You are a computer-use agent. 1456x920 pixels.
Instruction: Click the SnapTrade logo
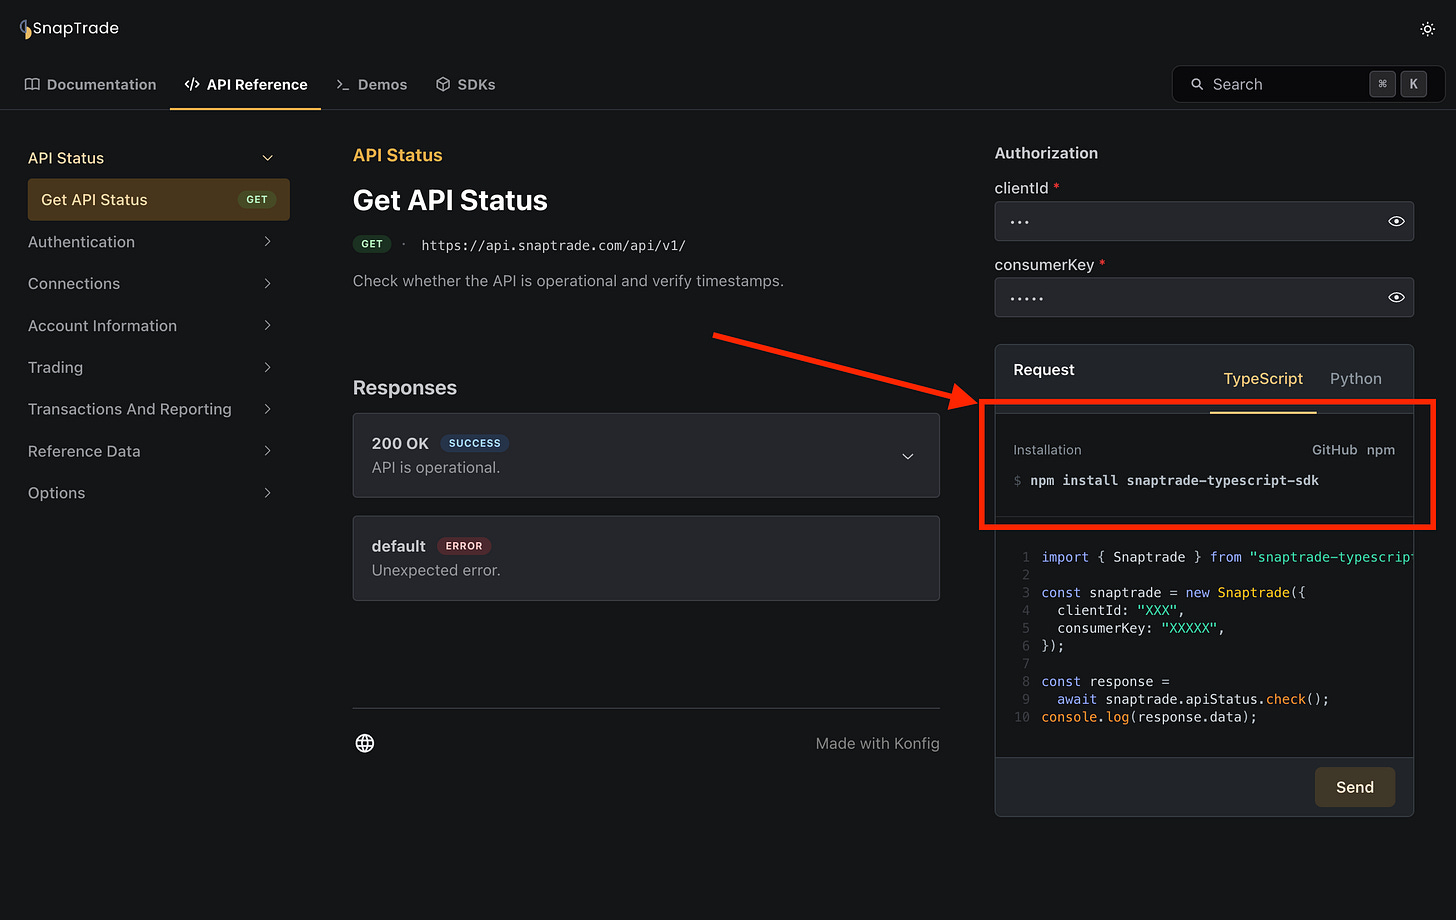coord(69,28)
